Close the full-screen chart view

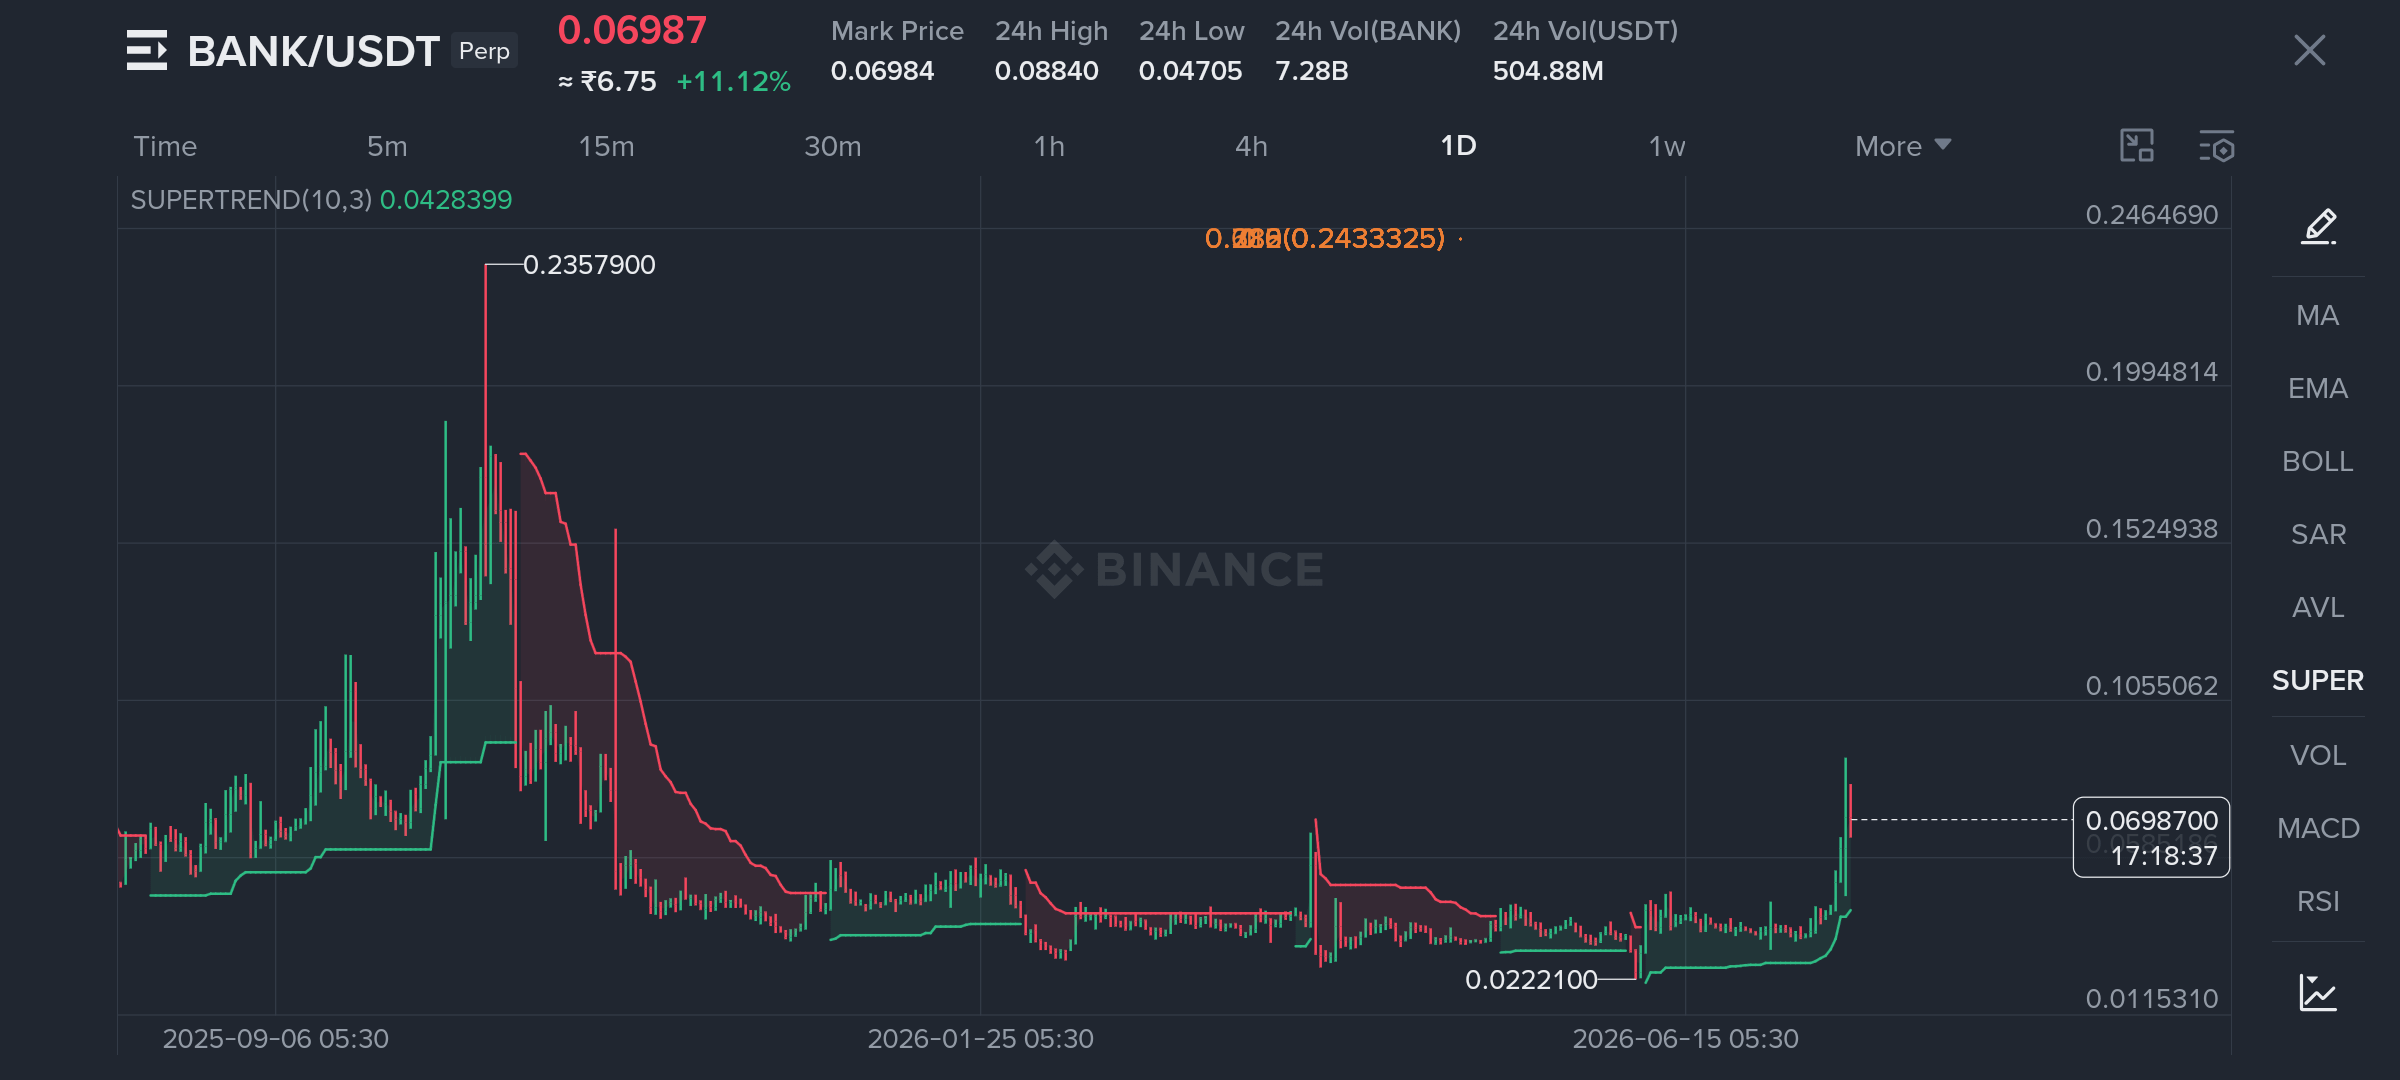click(x=2309, y=50)
